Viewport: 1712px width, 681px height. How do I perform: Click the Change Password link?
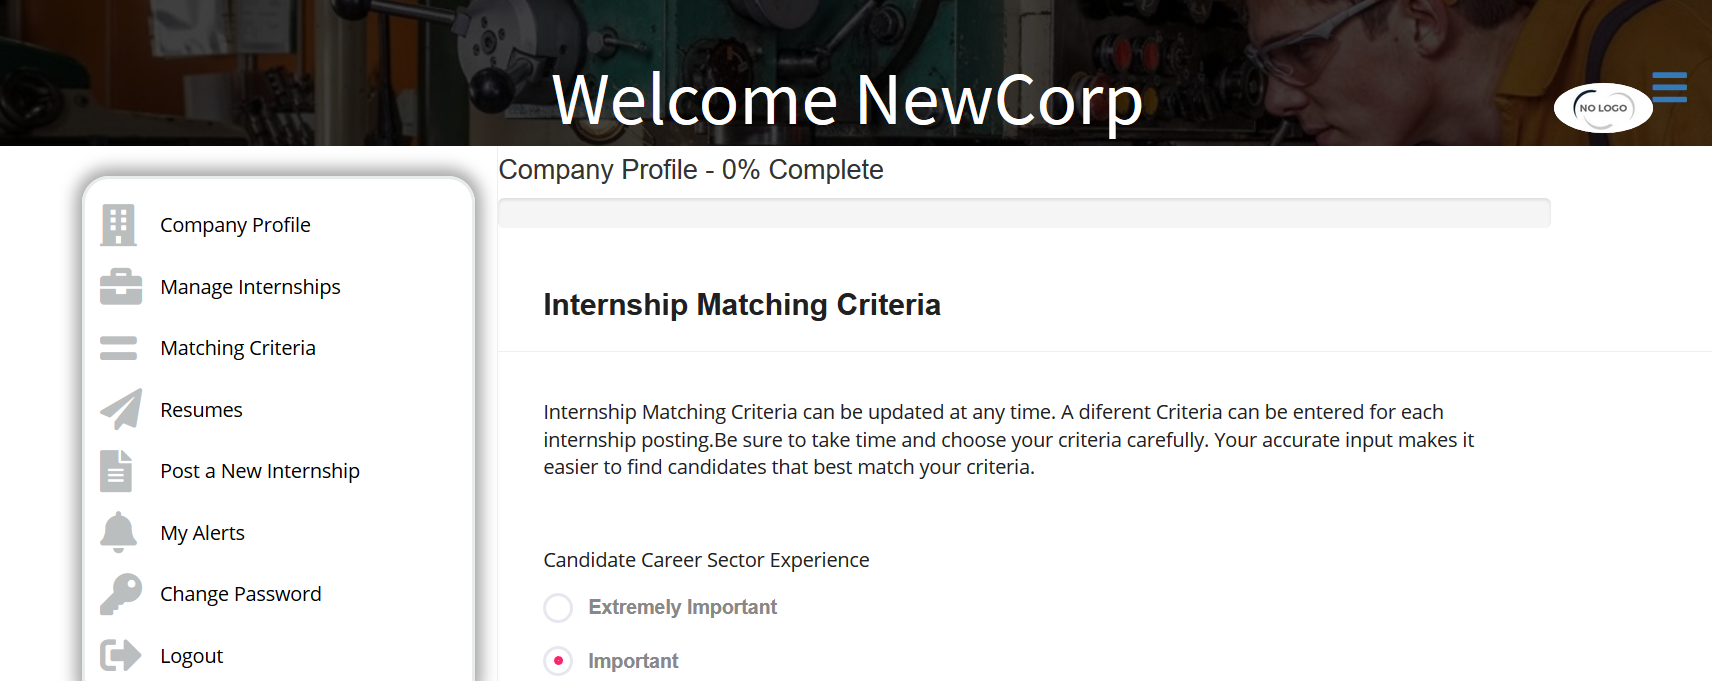(241, 594)
